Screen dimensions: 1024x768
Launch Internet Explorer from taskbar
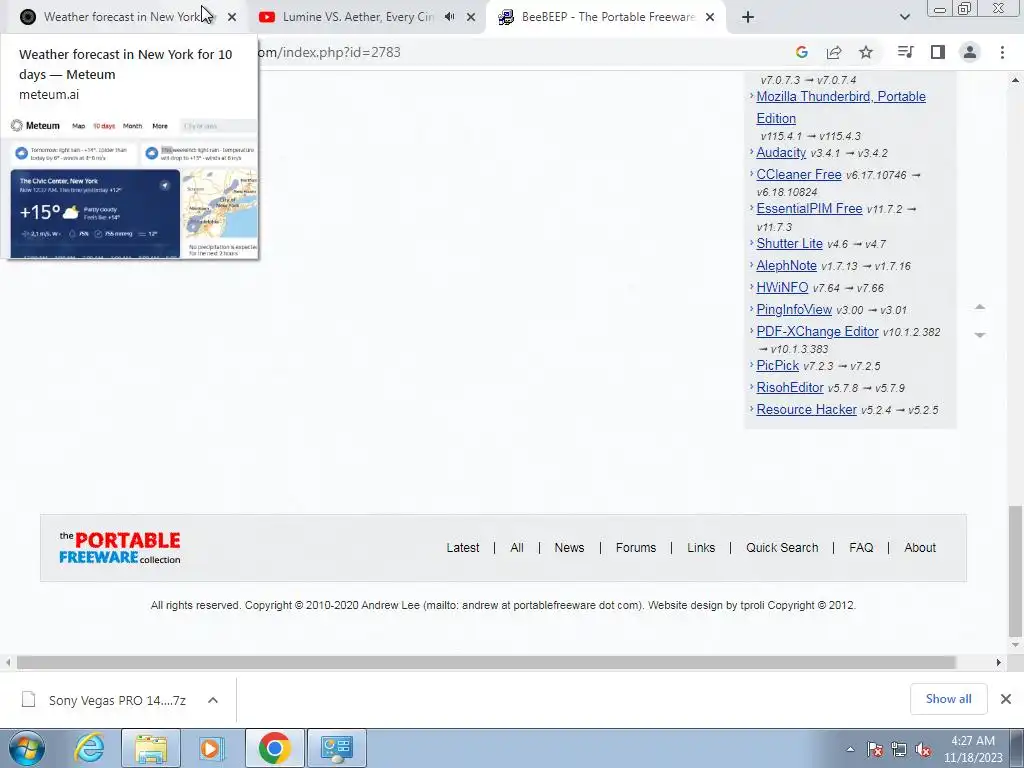(x=89, y=748)
